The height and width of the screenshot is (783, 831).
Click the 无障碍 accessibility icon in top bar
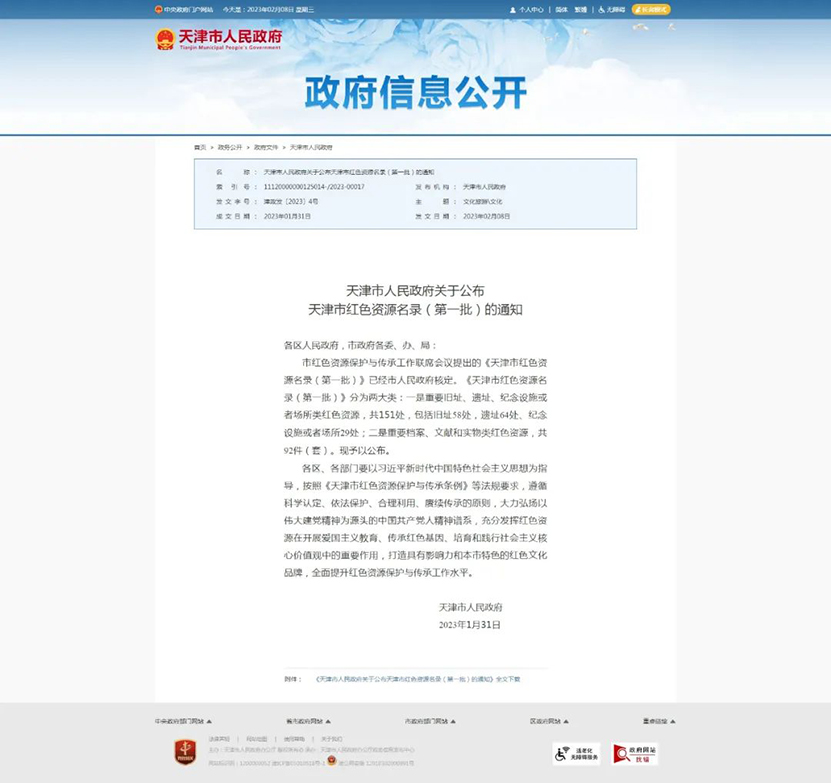pos(602,8)
